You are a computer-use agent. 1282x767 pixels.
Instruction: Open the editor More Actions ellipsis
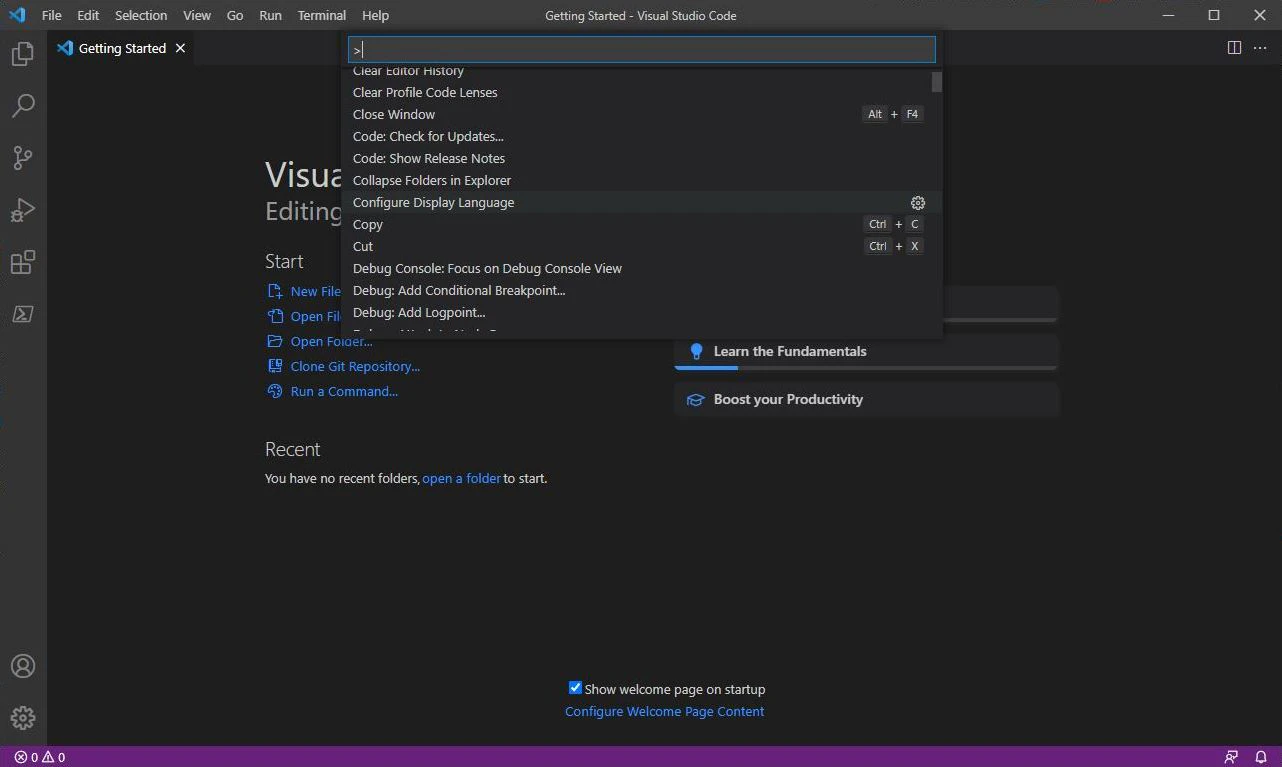tap(1260, 48)
